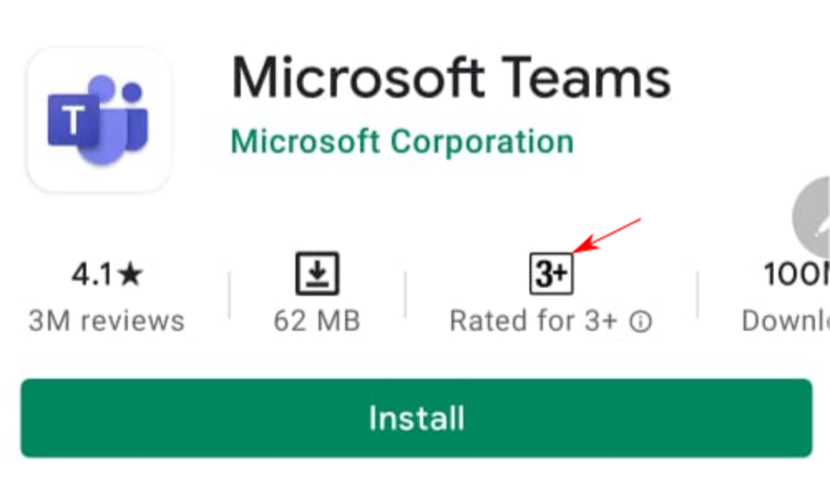Open the content rating info icon
The width and height of the screenshot is (830, 483).
[x=640, y=321]
